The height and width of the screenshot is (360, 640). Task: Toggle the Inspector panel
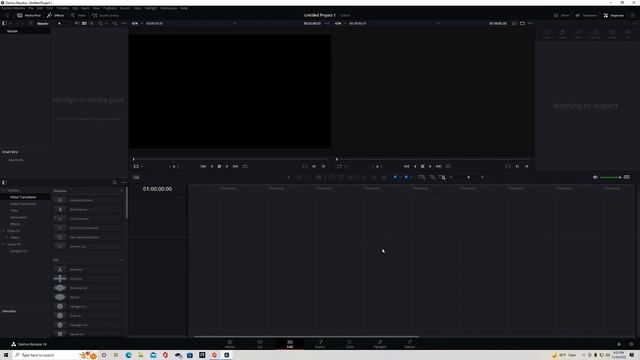[x=613, y=15]
